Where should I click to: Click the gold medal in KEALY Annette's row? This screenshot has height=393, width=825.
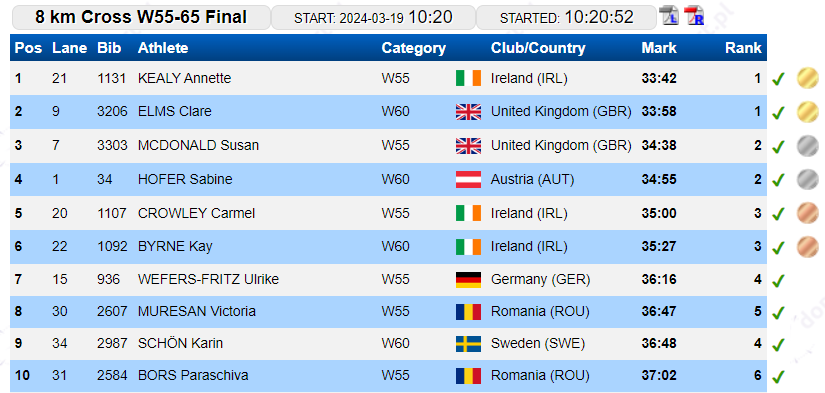click(807, 78)
